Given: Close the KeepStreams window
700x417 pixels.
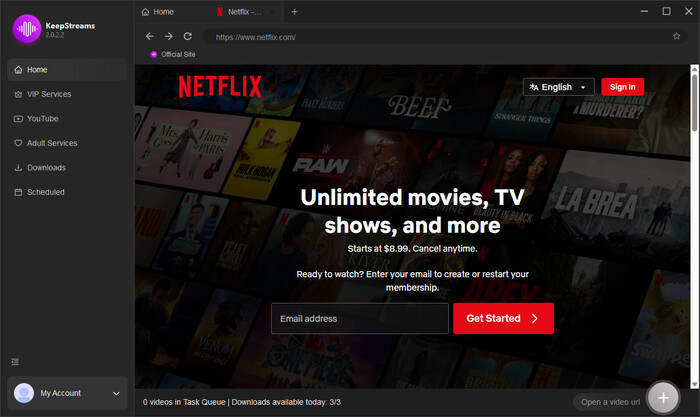Looking at the screenshot, I should click(688, 12).
